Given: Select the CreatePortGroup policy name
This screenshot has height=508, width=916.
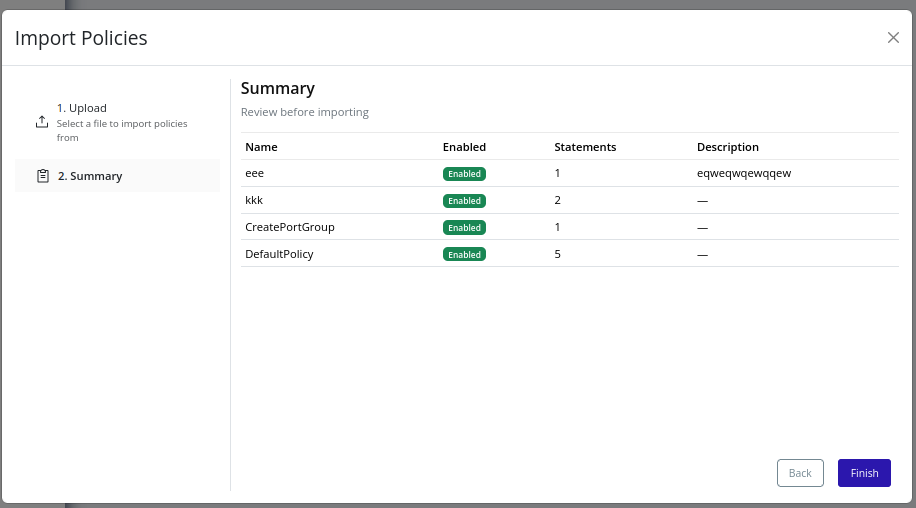Looking at the screenshot, I should [289, 227].
